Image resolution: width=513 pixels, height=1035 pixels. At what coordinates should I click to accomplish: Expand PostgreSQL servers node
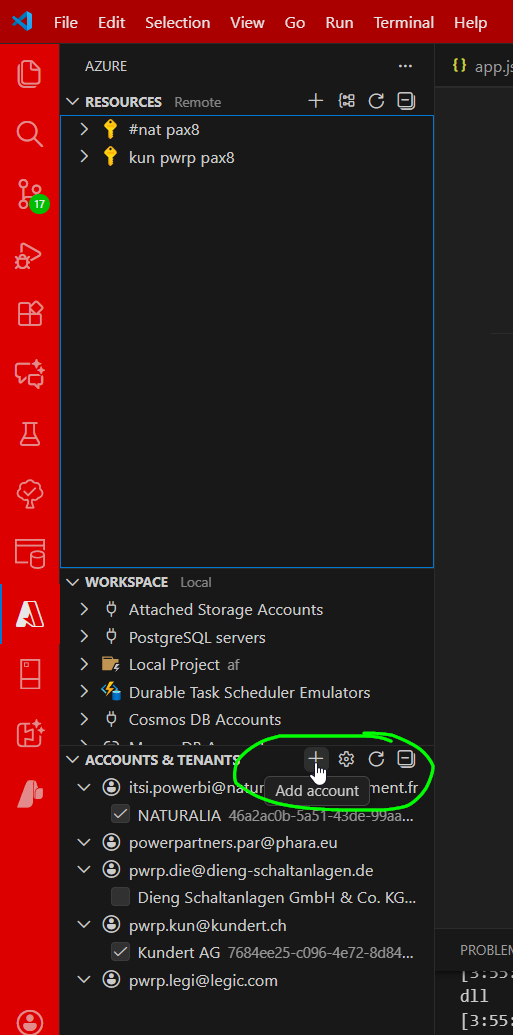[x=84, y=637]
